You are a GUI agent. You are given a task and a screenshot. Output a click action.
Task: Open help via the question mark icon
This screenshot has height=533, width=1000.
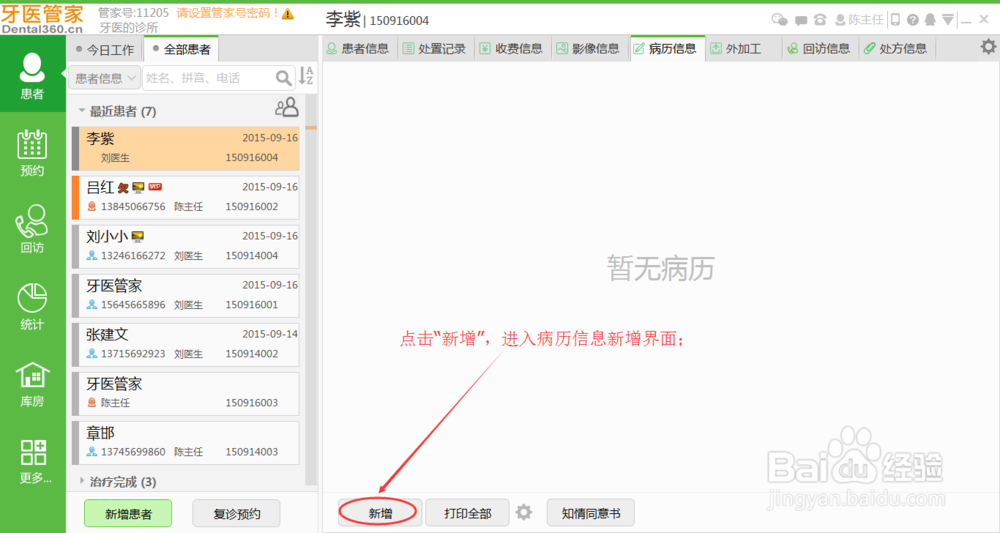coord(913,20)
